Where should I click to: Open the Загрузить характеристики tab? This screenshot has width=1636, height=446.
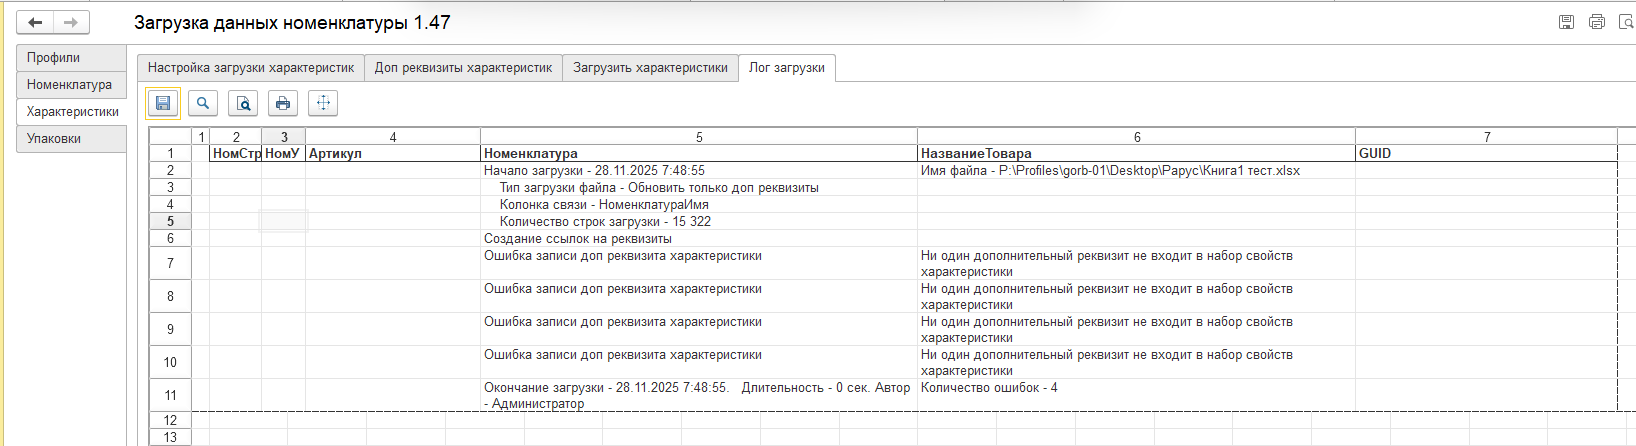click(x=650, y=68)
